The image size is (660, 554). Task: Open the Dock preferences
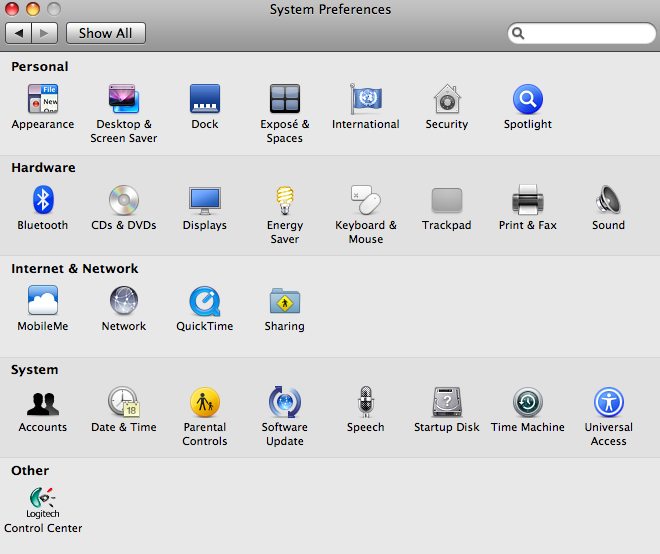tap(205, 99)
